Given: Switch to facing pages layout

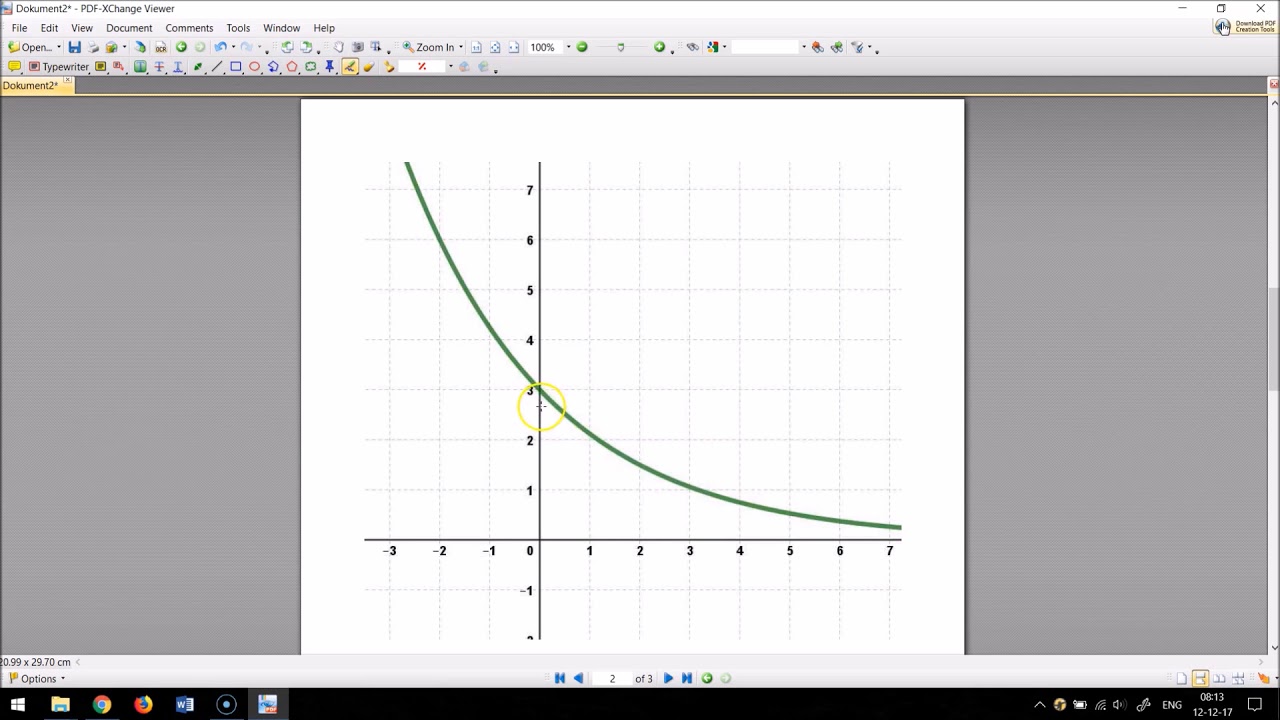Looking at the screenshot, I should pyautogui.click(x=1219, y=679).
